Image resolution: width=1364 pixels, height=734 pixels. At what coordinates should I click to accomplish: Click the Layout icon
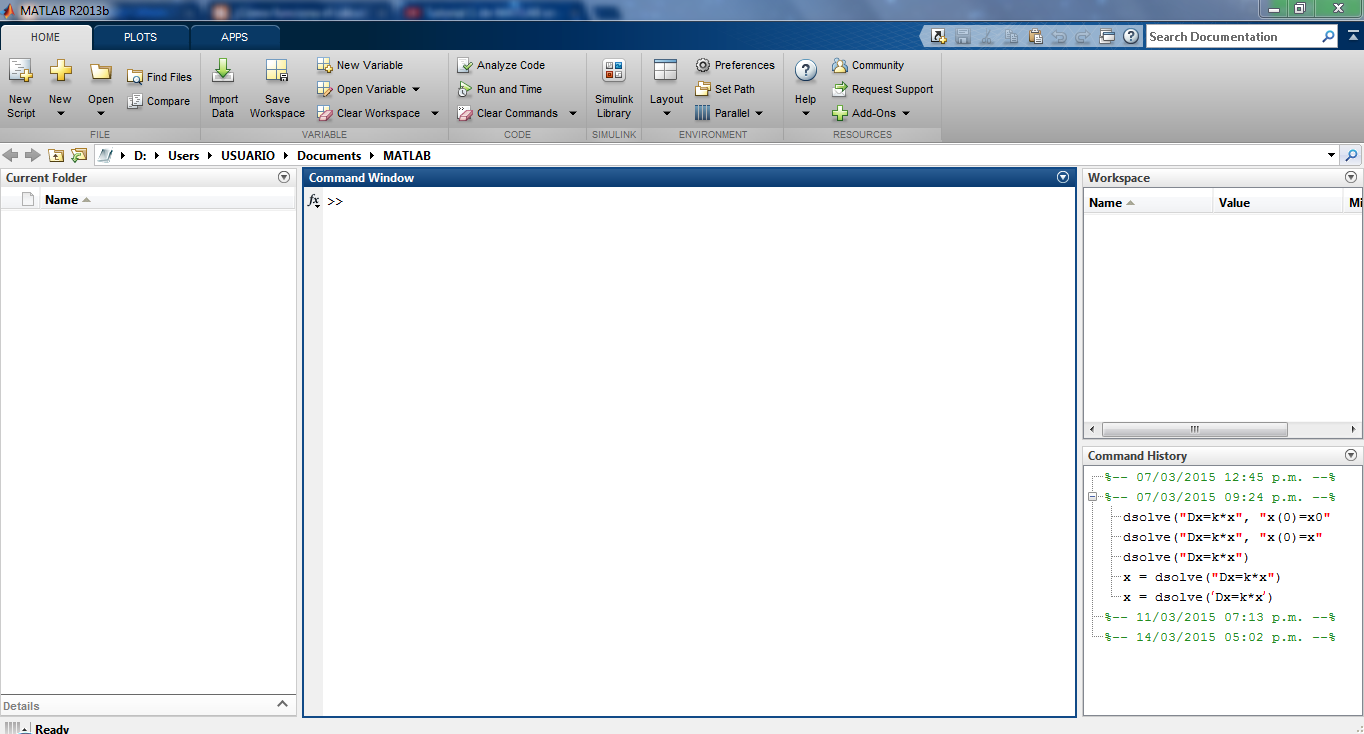pyautogui.click(x=666, y=71)
